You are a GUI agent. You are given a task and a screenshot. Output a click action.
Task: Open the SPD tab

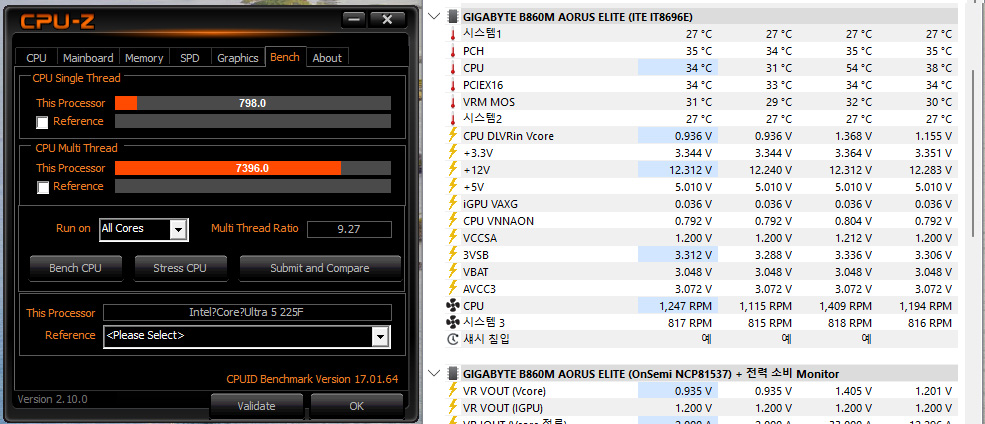click(190, 58)
